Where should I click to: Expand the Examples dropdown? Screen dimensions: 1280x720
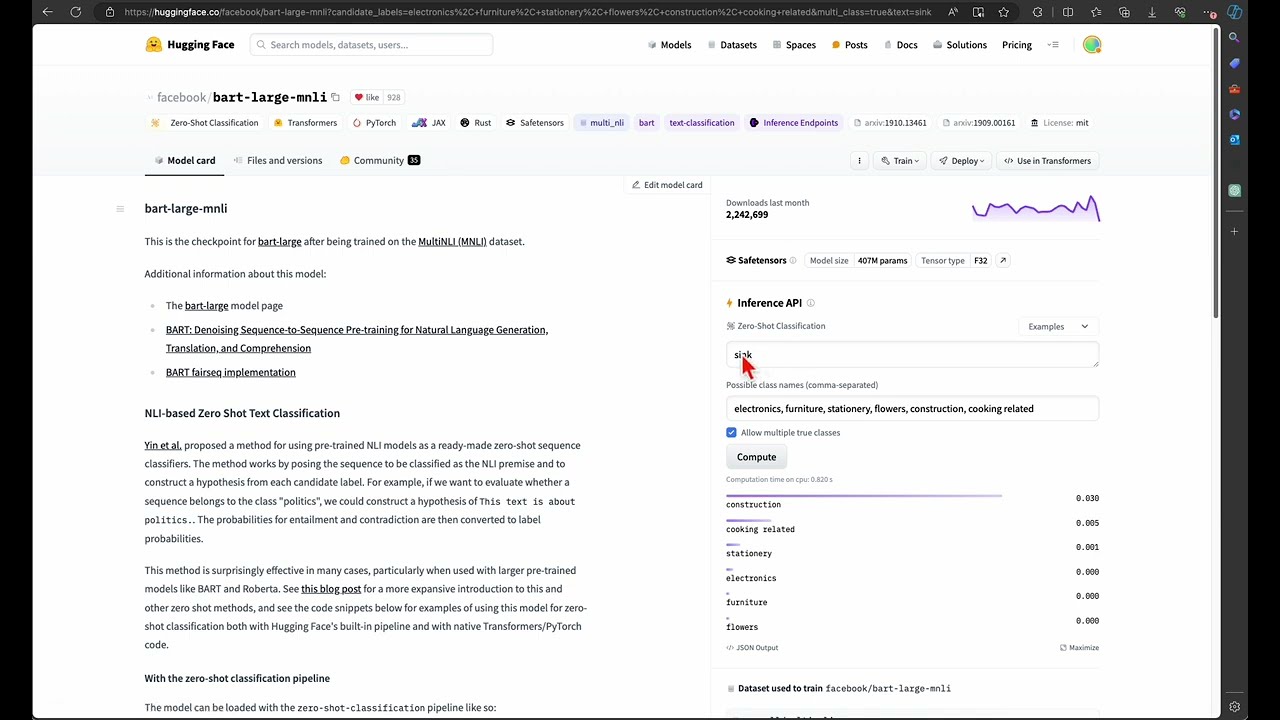(1058, 327)
